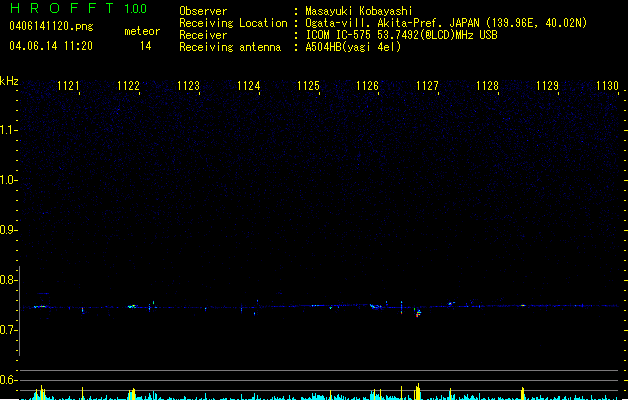
Task: Click the 1128 time axis marker
Action: 487,86
